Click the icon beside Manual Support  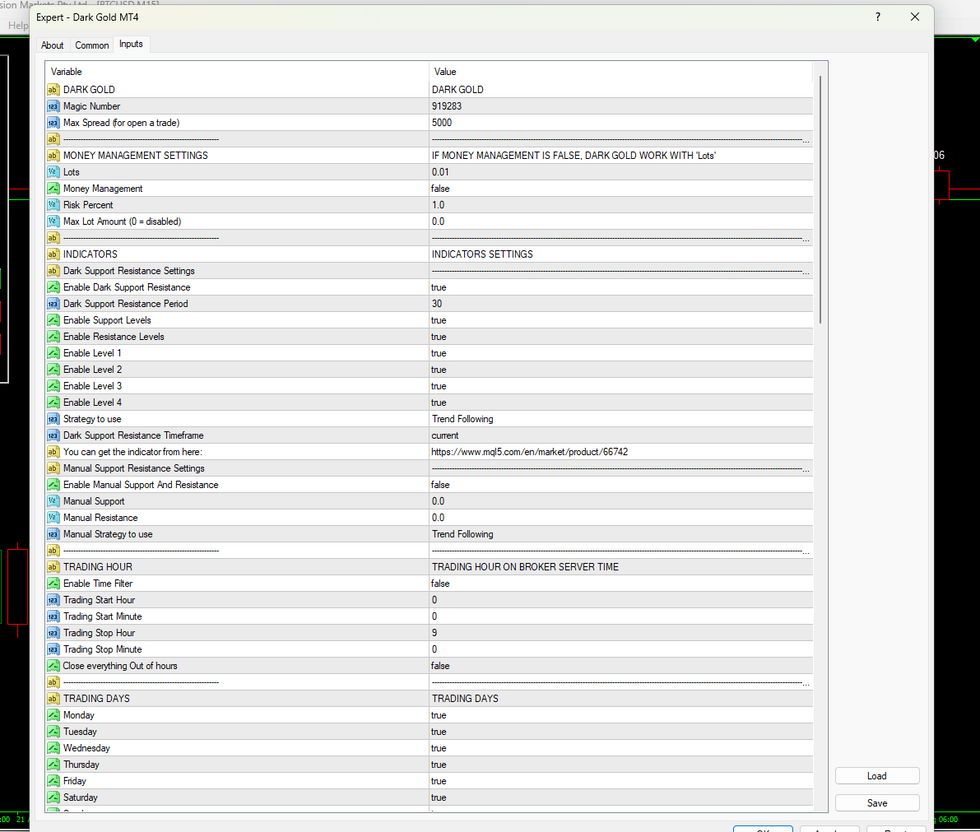pyautogui.click(x=53, y=501)
